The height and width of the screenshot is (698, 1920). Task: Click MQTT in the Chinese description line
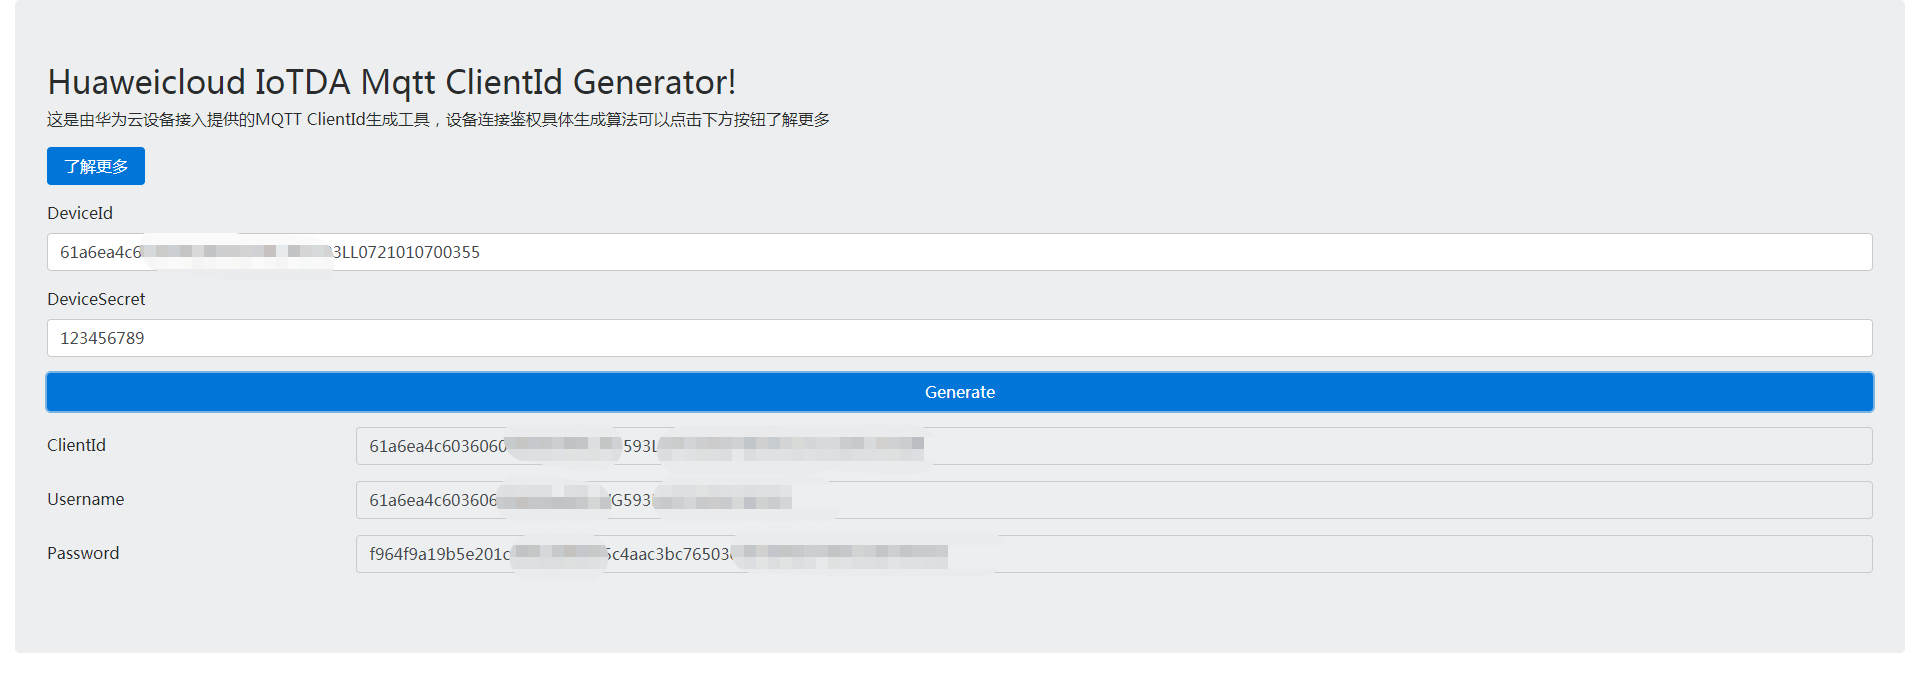(x=278, y=120)
